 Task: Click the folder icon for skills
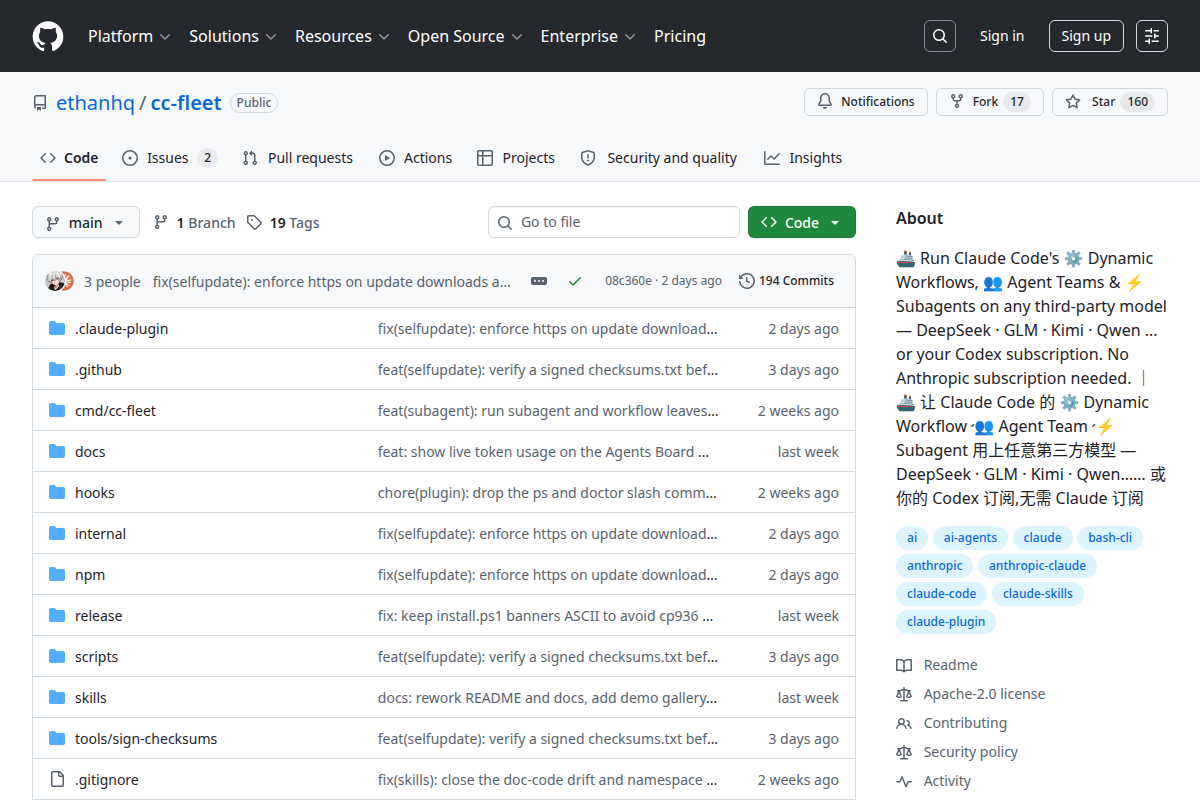tap(57, 698)
